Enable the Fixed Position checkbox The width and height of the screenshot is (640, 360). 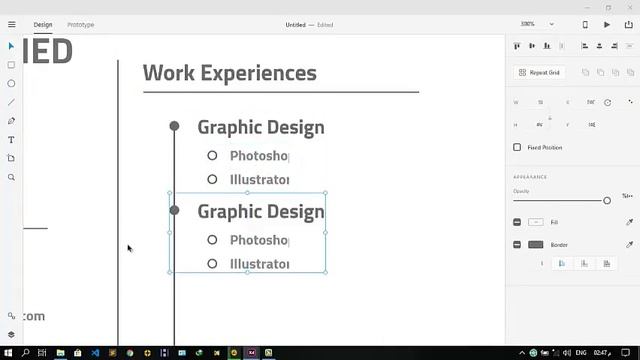[517, 147]
